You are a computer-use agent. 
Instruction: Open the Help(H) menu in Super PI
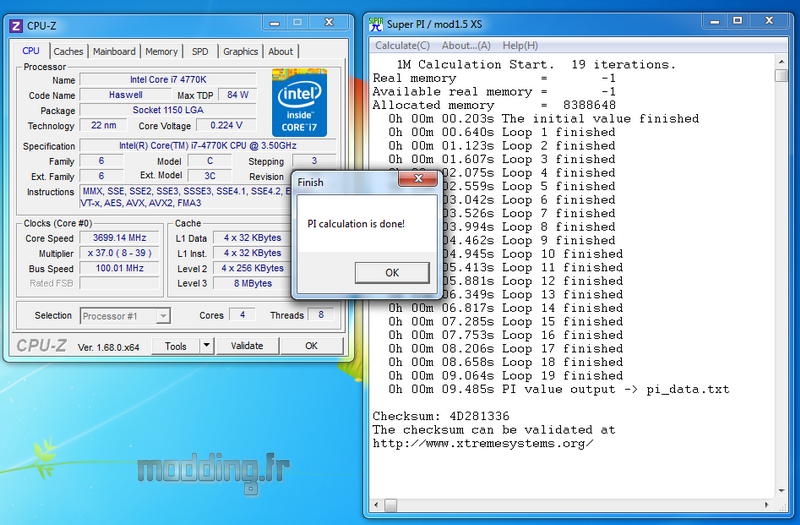click(x=520, y=45)
